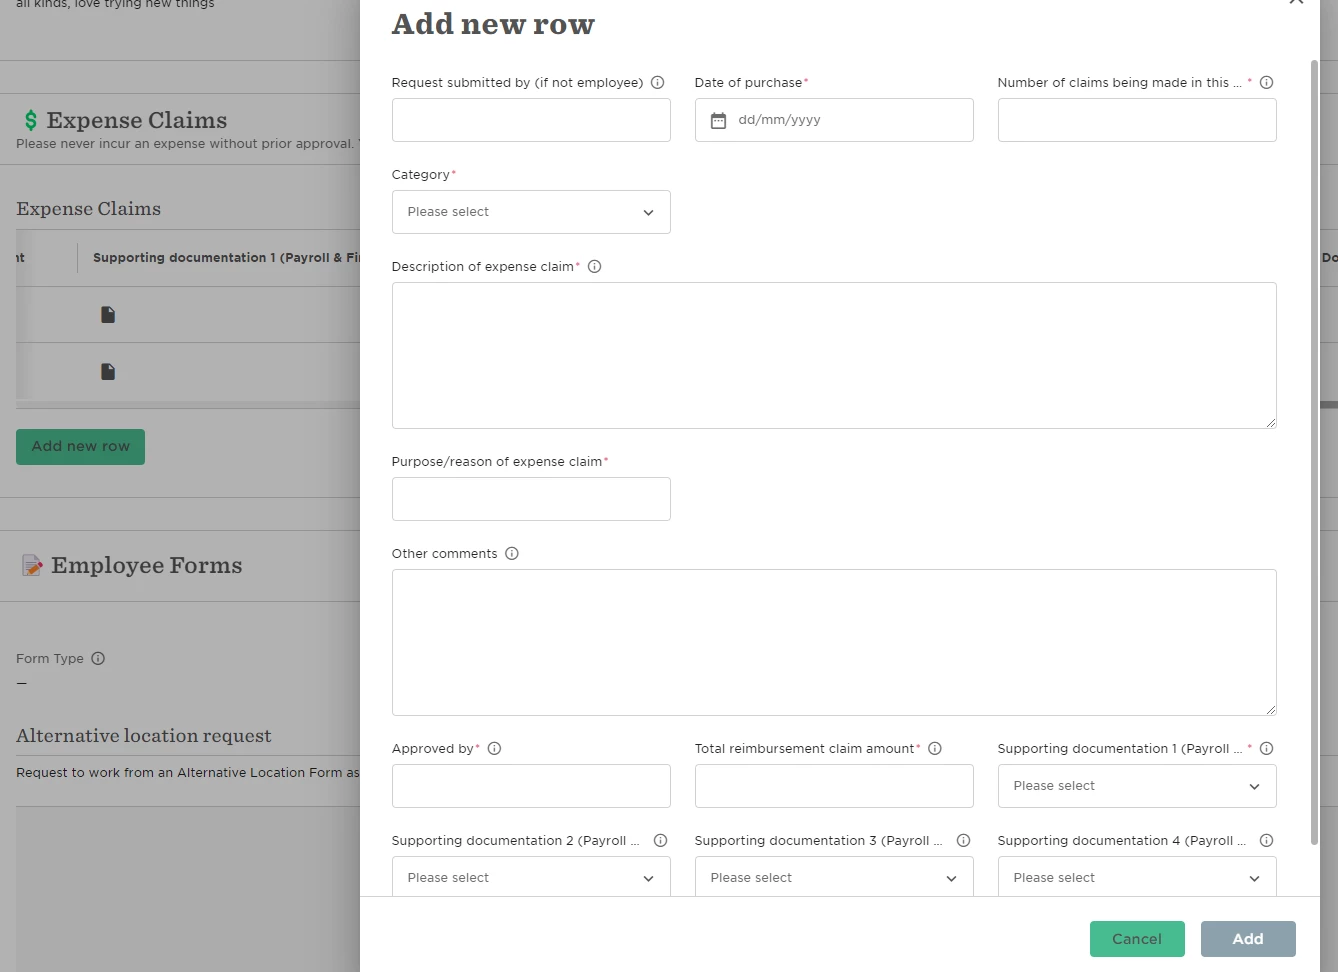Click info icon beside Supporting documentation 1

[x=1266, y=749]
